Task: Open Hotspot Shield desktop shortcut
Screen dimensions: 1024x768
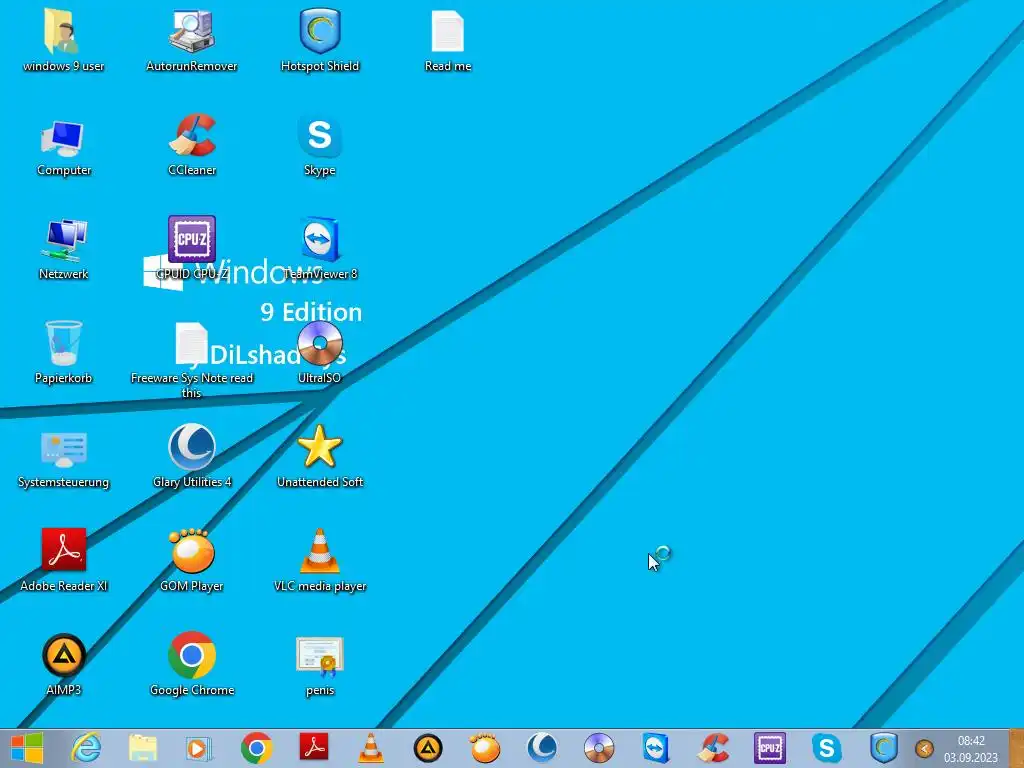Action: (x=319, y=40)
